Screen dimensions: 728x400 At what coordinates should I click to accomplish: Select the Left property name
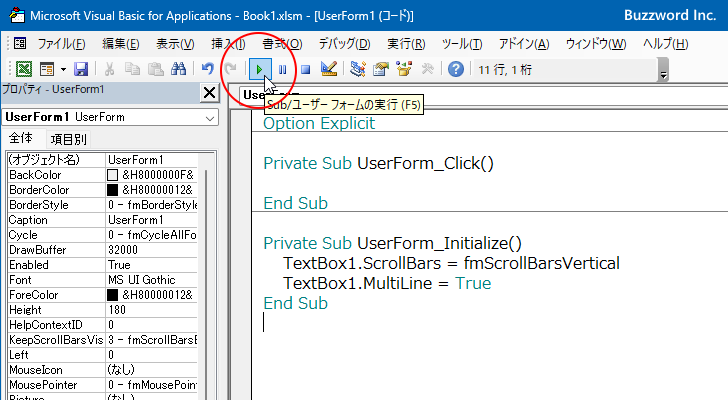tap(19, 355)
